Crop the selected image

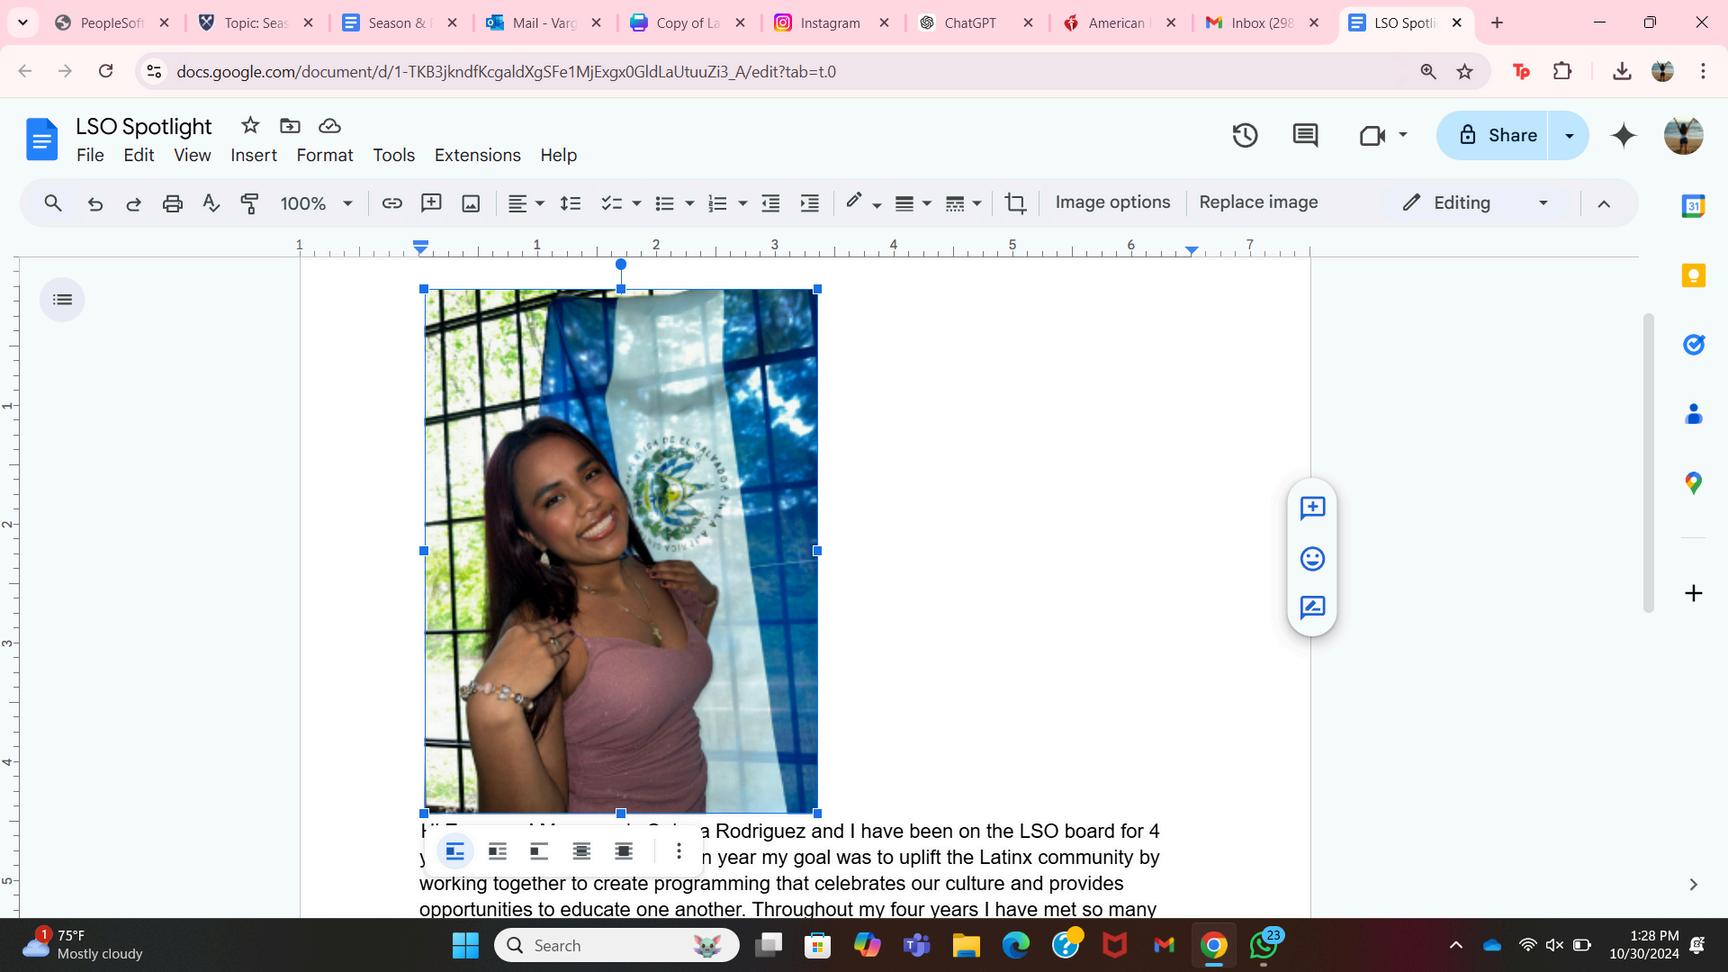click(x=1015, y=203)
